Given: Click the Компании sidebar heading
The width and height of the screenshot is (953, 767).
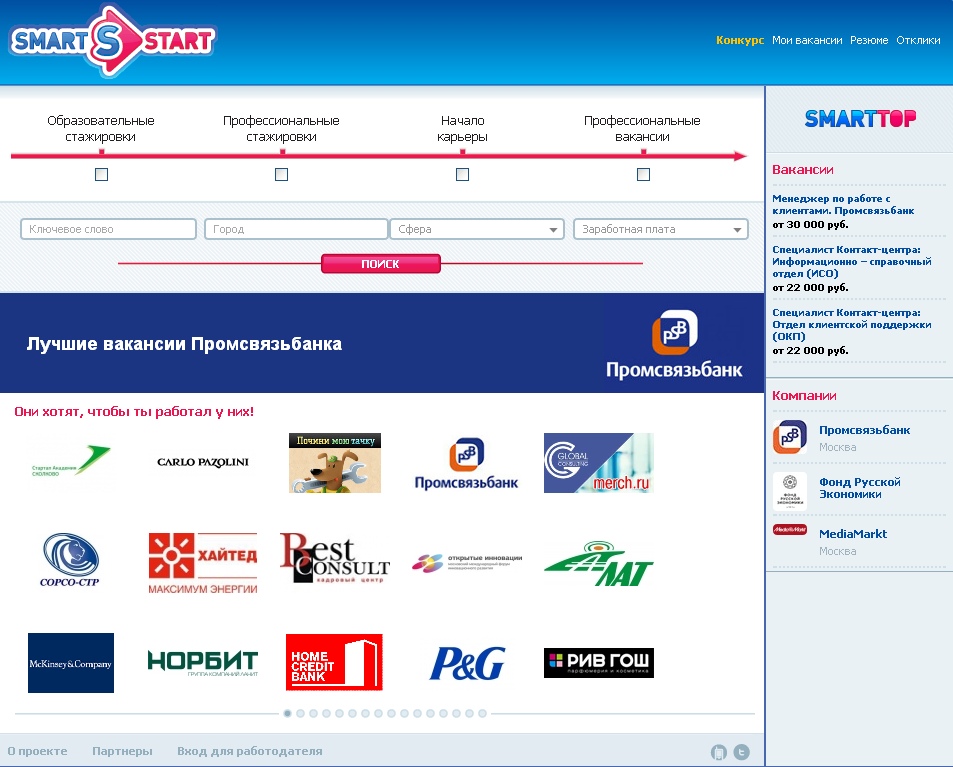Looking at the screenshot, I should 804,396.
